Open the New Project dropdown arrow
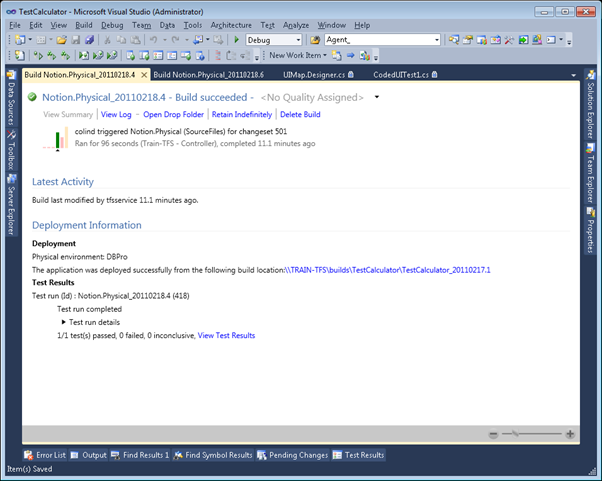Image resolution: width=602 pixels, height=481 pixels. coord(30,40)
